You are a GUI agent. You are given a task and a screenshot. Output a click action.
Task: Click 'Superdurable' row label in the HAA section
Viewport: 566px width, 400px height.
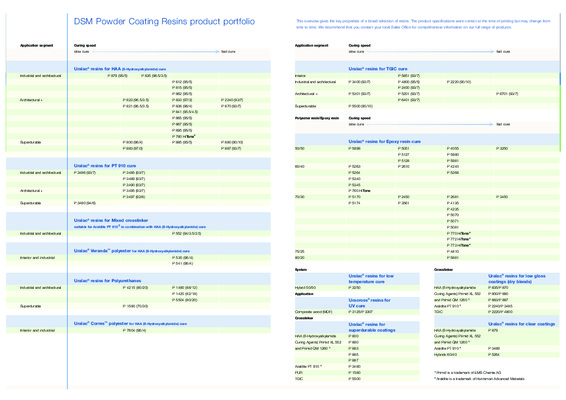(30, 142)
